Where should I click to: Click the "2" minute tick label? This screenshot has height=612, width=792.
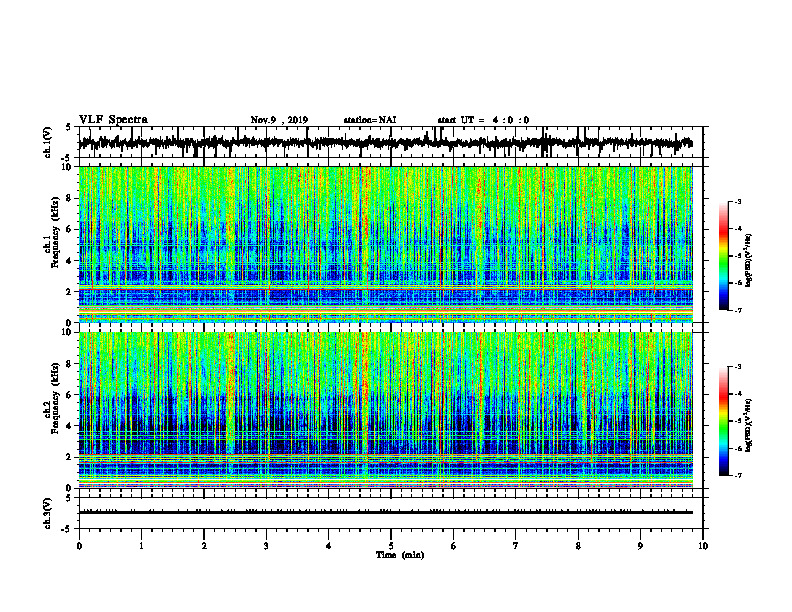coord(204,546)
